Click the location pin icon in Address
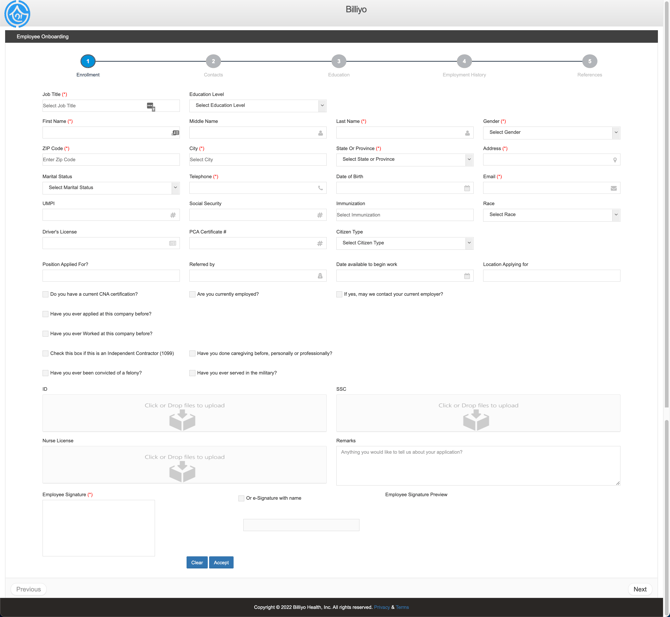This screenshot has height=617, width=670. point(614,160)
